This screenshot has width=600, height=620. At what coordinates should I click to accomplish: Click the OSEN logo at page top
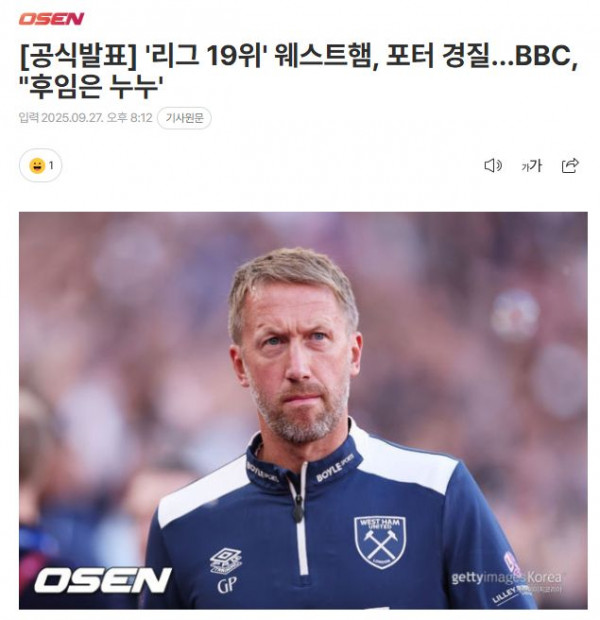[51, 19]
